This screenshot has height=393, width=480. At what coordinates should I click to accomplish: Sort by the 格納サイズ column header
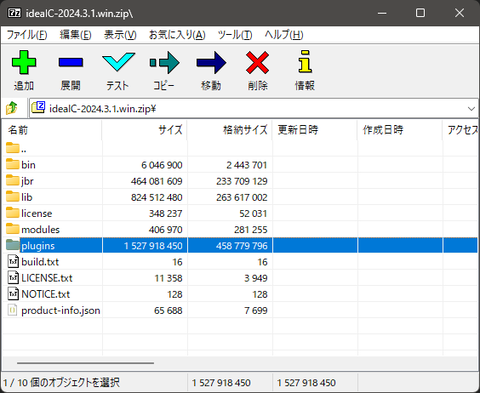click(x=230, y=130)
